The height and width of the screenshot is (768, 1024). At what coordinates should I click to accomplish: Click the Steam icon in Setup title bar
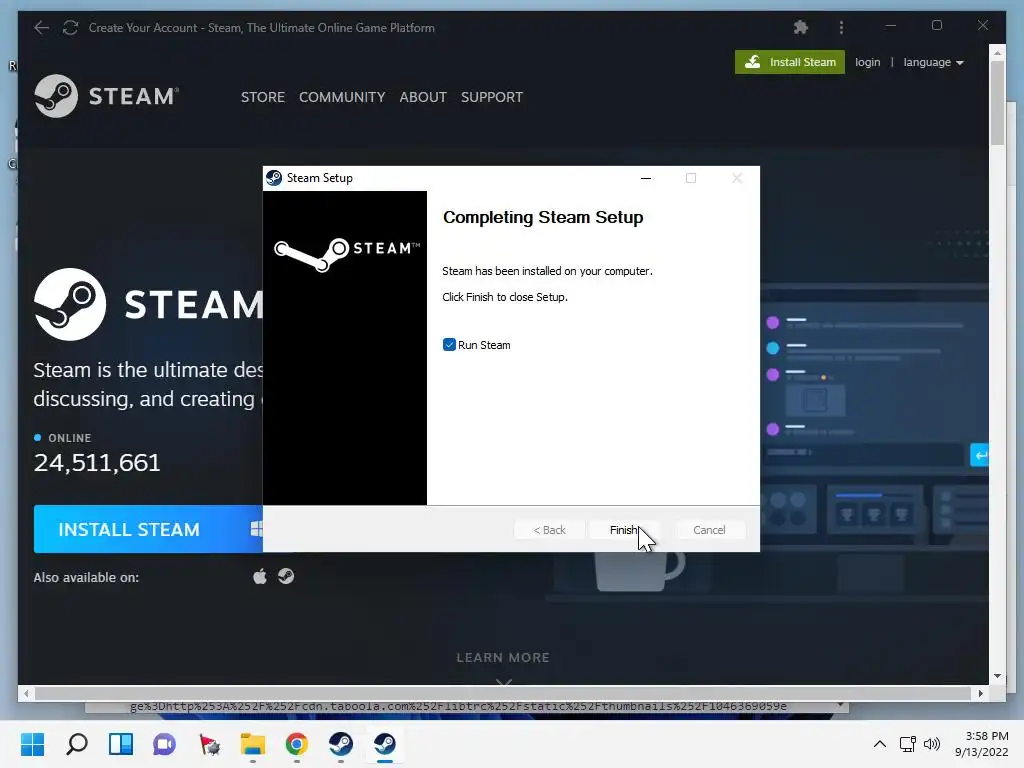274,178
